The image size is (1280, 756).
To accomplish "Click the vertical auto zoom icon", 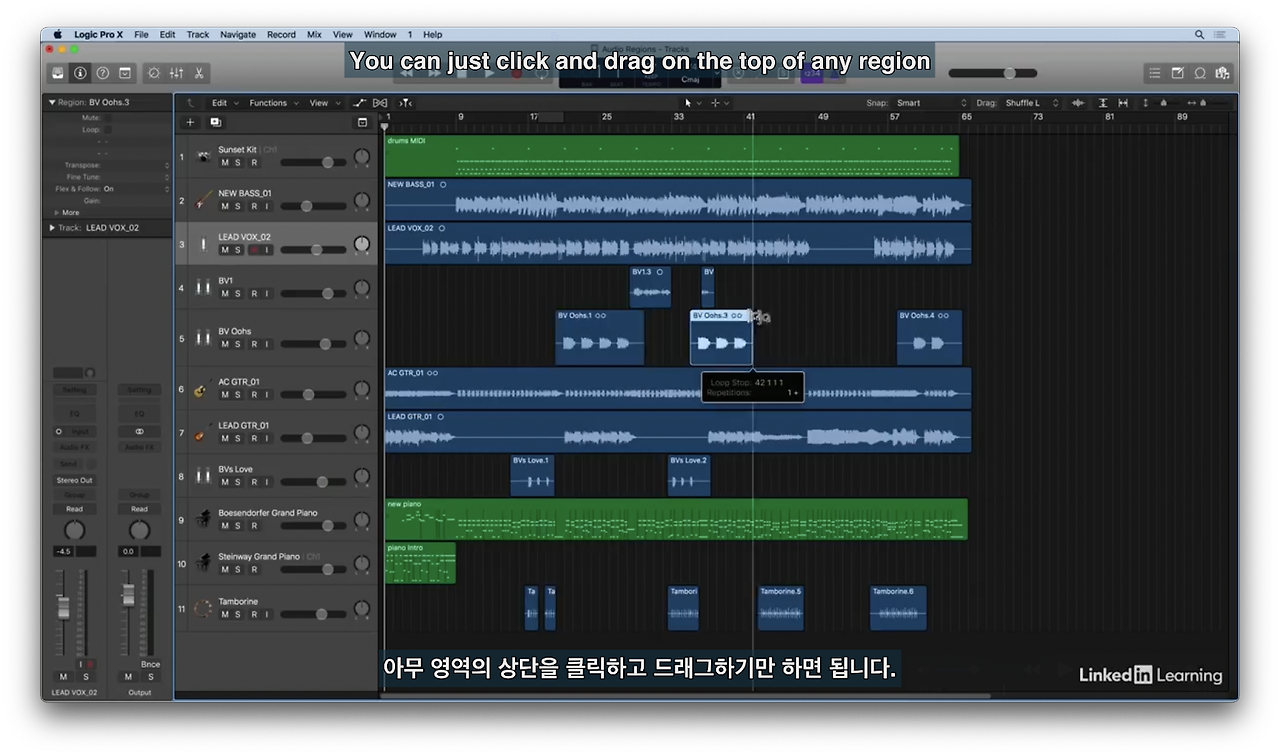I will [1103, 103].
